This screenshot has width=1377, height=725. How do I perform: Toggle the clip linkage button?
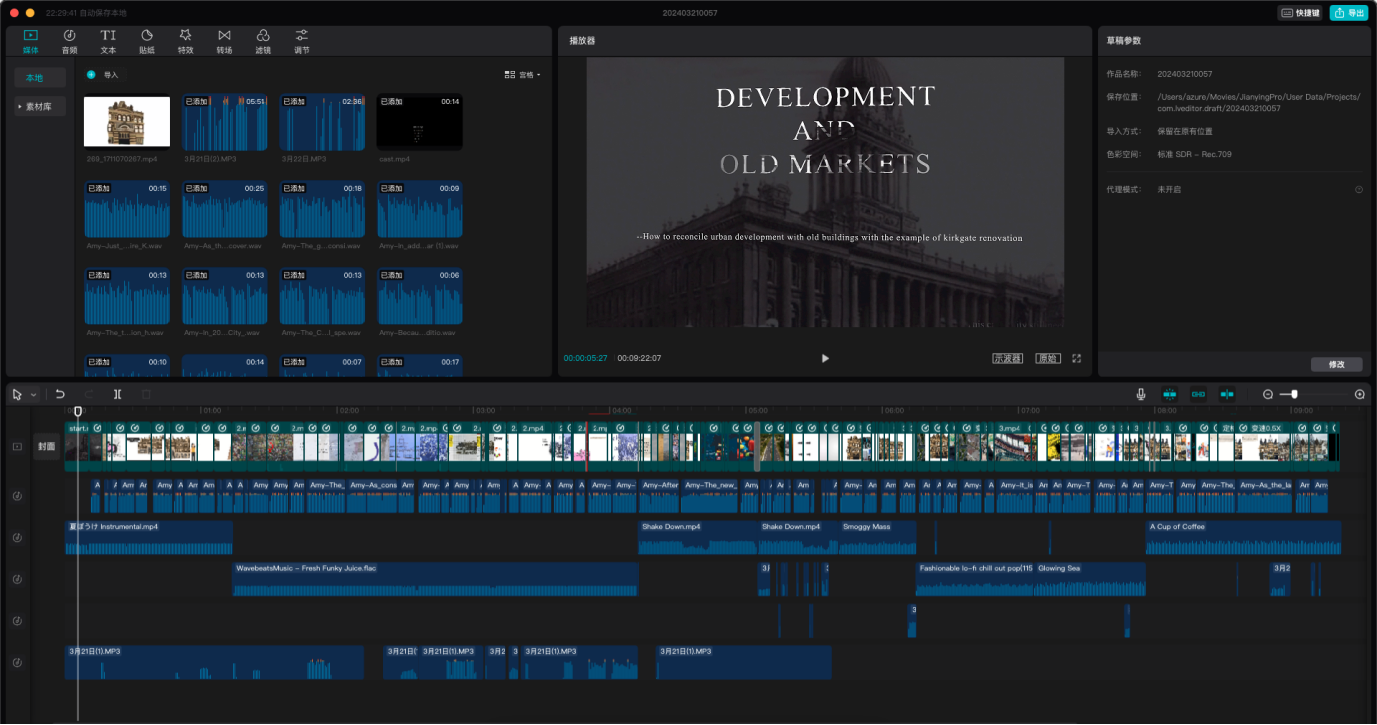[1198, 394]
